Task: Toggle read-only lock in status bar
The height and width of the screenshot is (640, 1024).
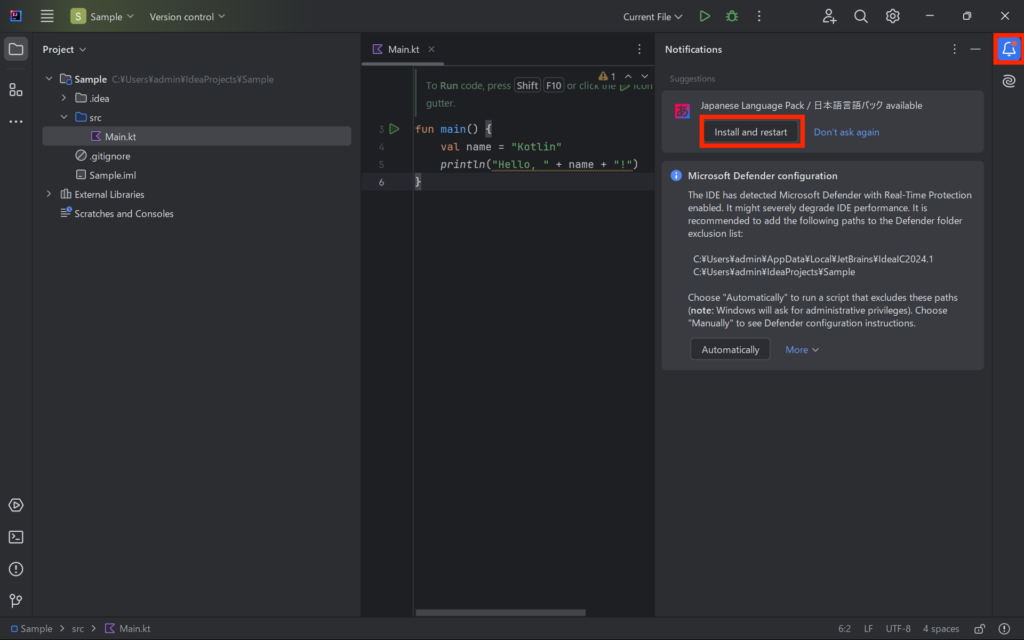Action: [980, 629]
